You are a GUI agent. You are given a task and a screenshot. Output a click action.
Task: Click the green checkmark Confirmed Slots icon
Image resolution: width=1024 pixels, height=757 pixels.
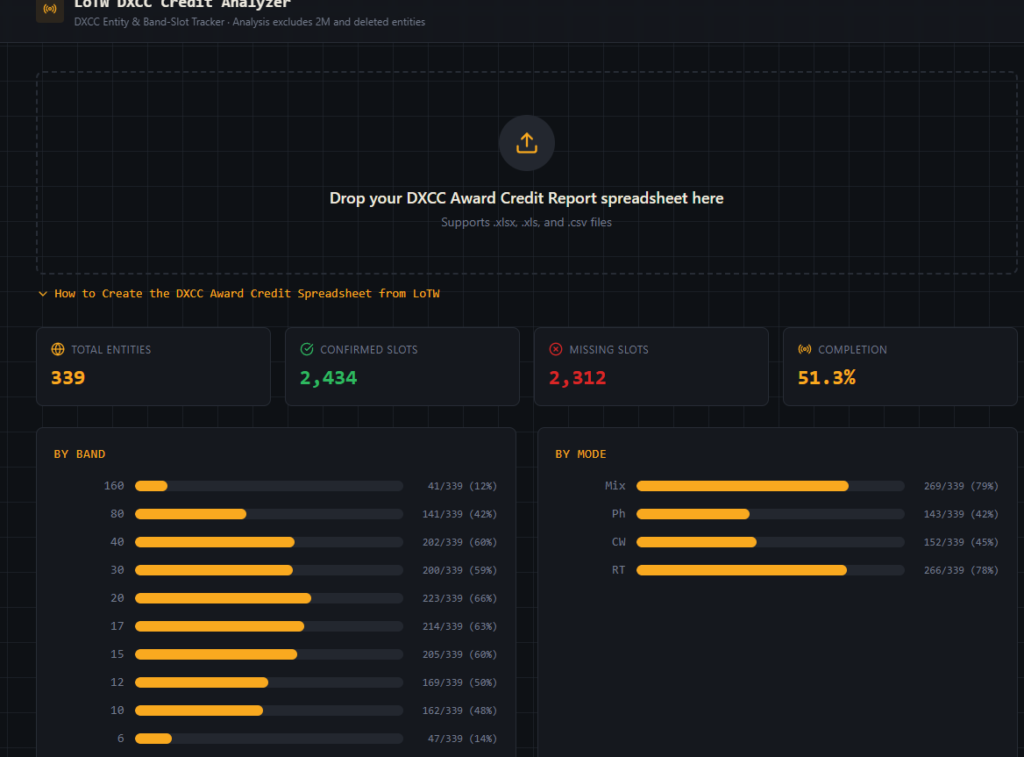307,350
